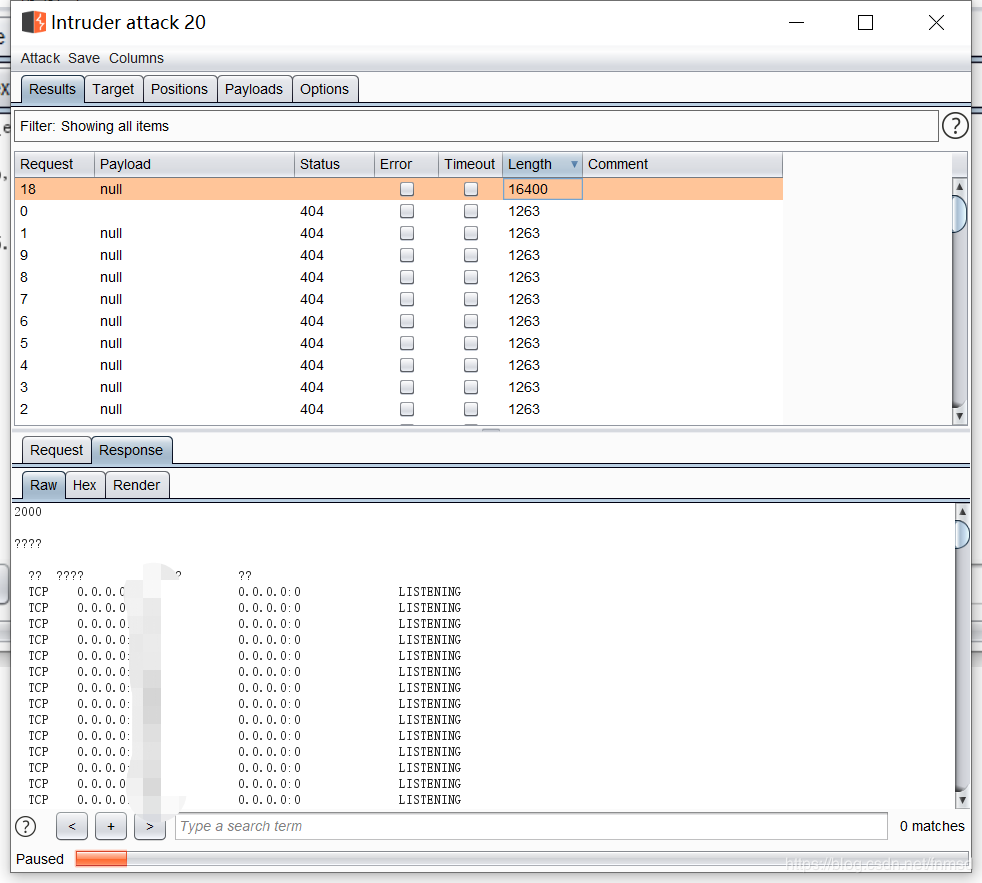
Task: Open the Attack menu
Action: point(40,58)
